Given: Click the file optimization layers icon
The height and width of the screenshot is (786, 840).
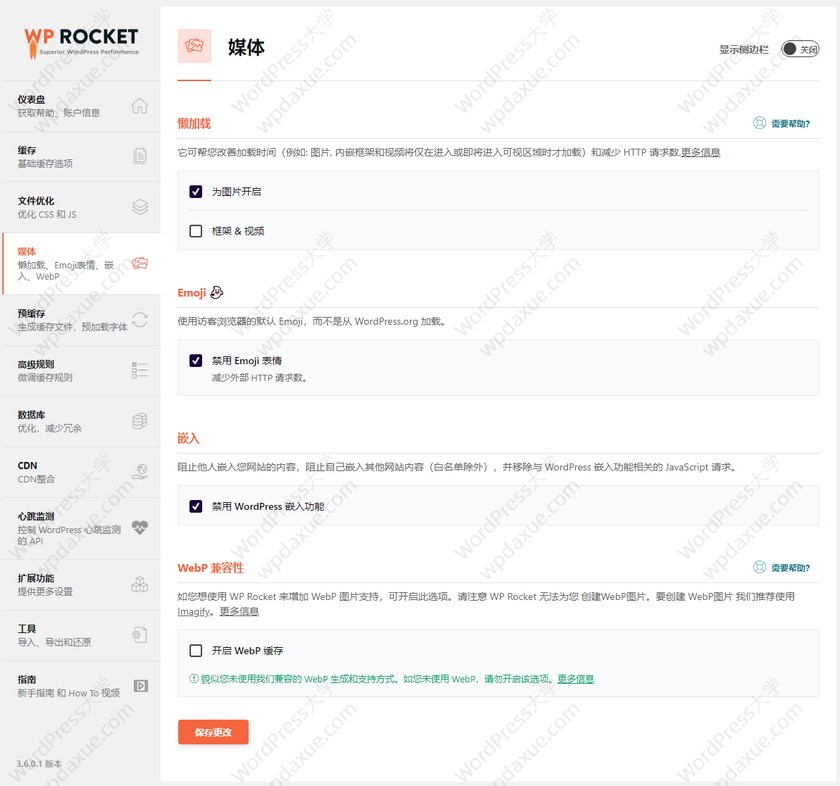Looking at the screenshot, I should click(x=140, y=207).
